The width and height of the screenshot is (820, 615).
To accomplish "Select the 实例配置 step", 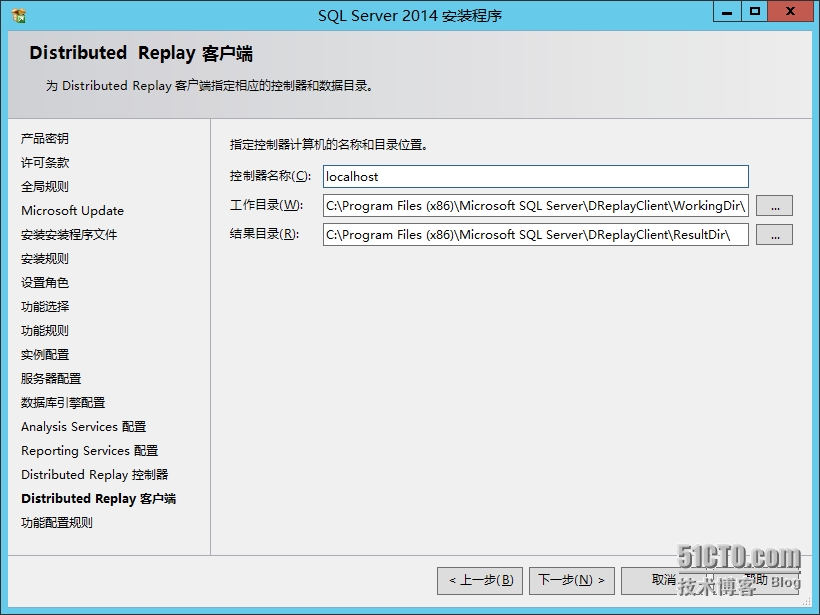I will 45,355.
